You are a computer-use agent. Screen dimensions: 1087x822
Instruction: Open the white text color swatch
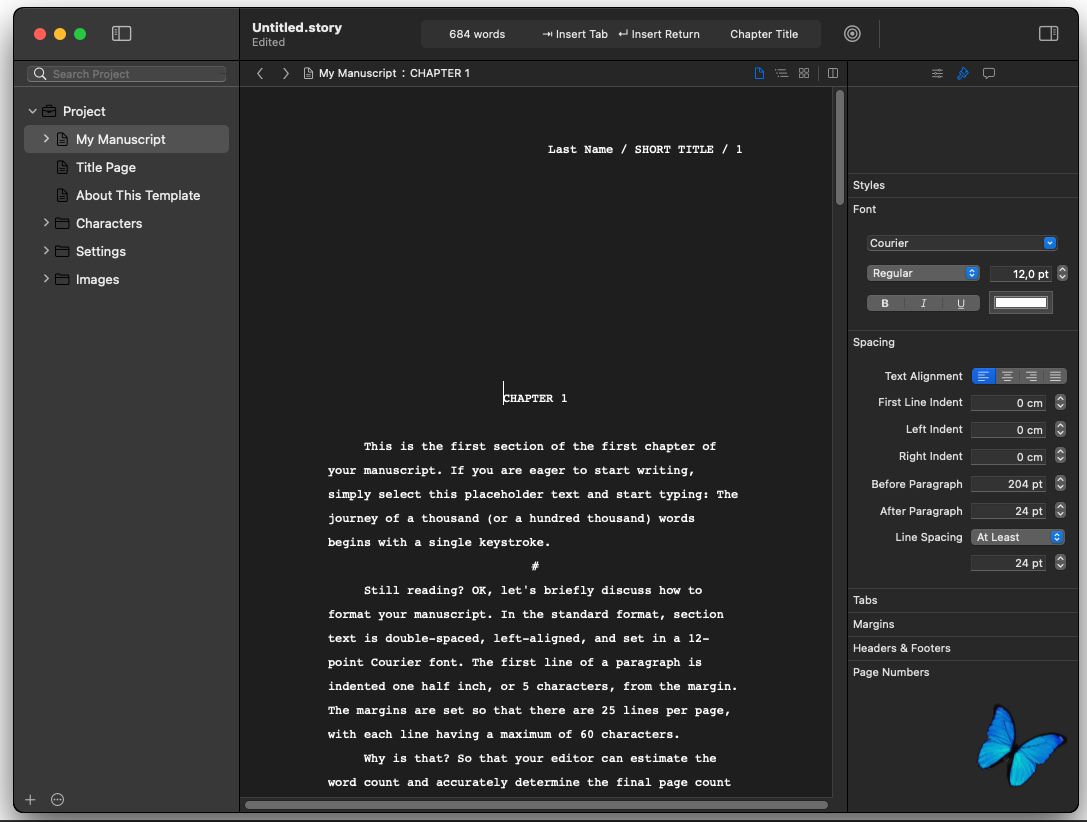coord(1020,303)
